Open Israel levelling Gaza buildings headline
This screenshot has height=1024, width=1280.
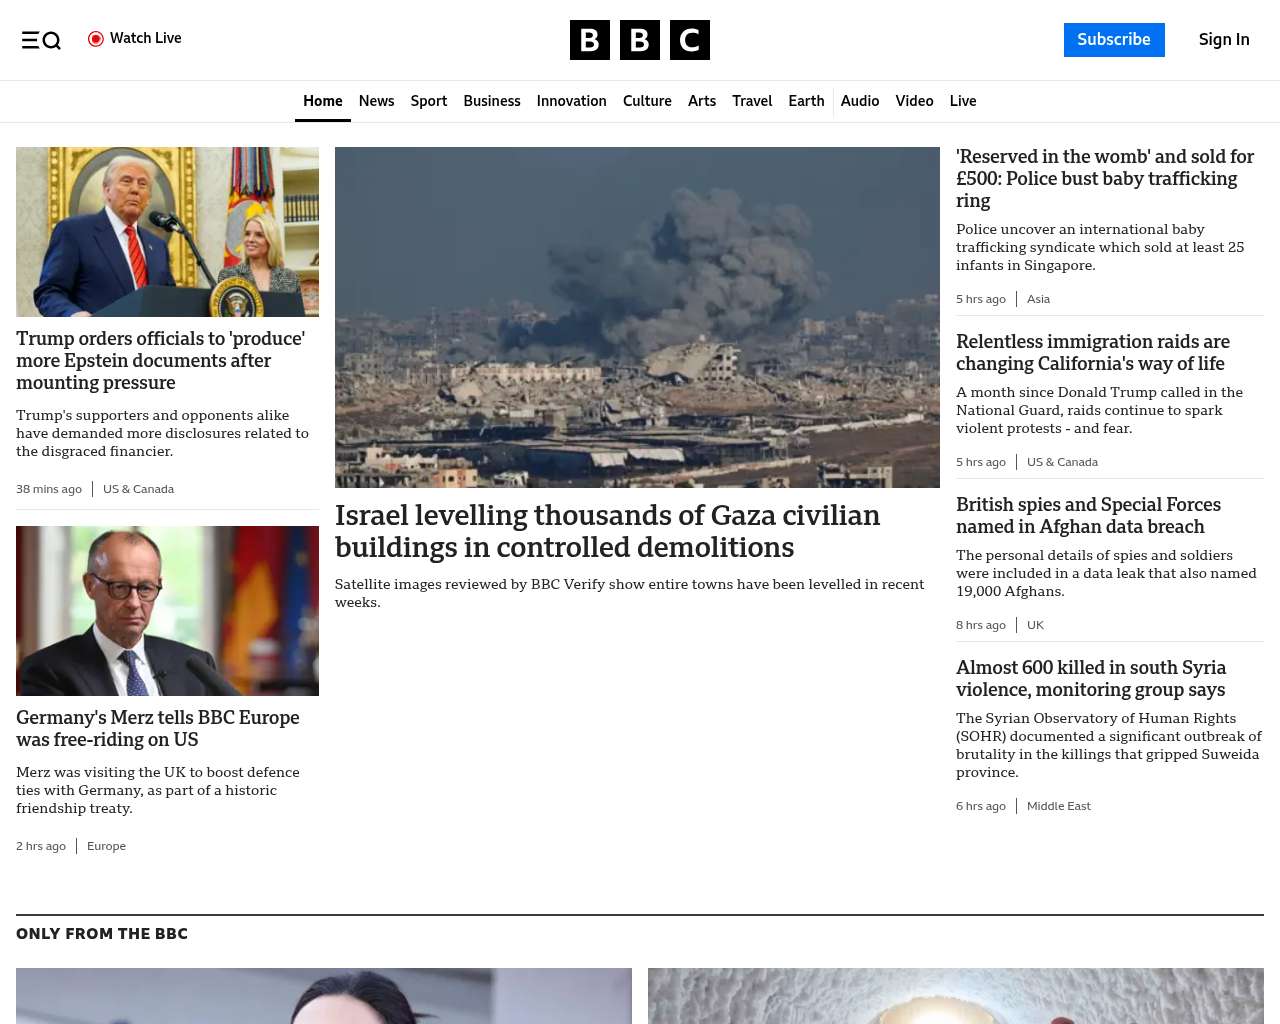pyautogui.click(x=607, y=531)
